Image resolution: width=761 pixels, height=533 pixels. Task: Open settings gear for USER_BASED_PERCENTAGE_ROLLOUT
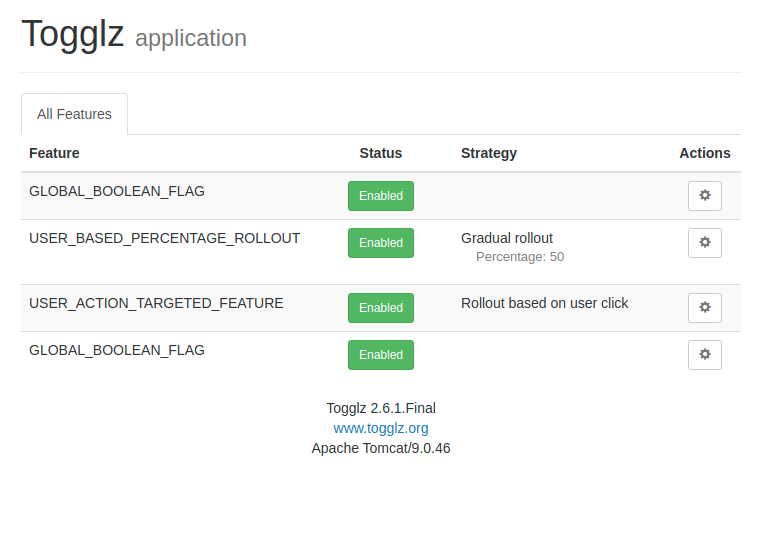point(705,243)
